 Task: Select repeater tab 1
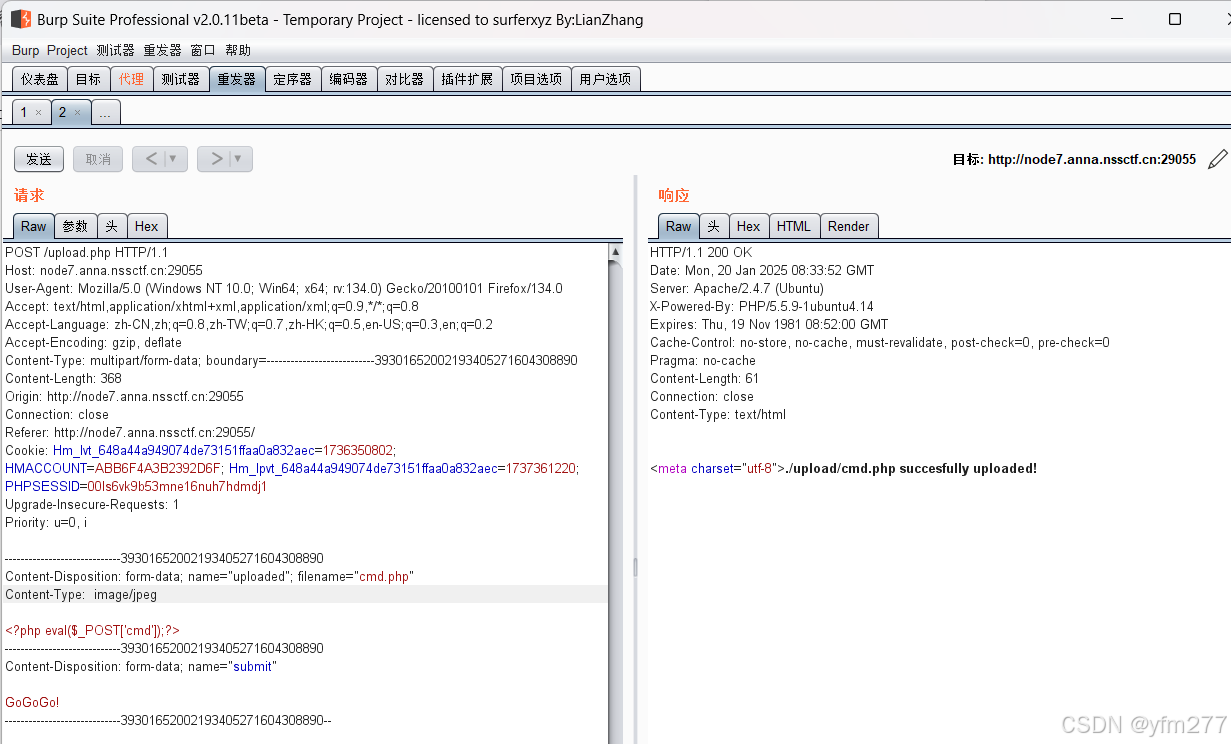(x=24, y=113)
